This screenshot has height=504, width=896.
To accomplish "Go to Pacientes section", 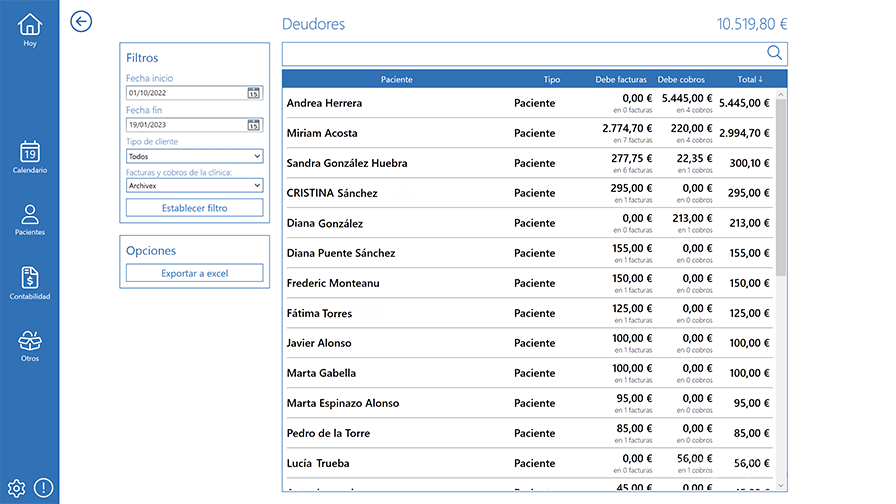I will [30, 218].
